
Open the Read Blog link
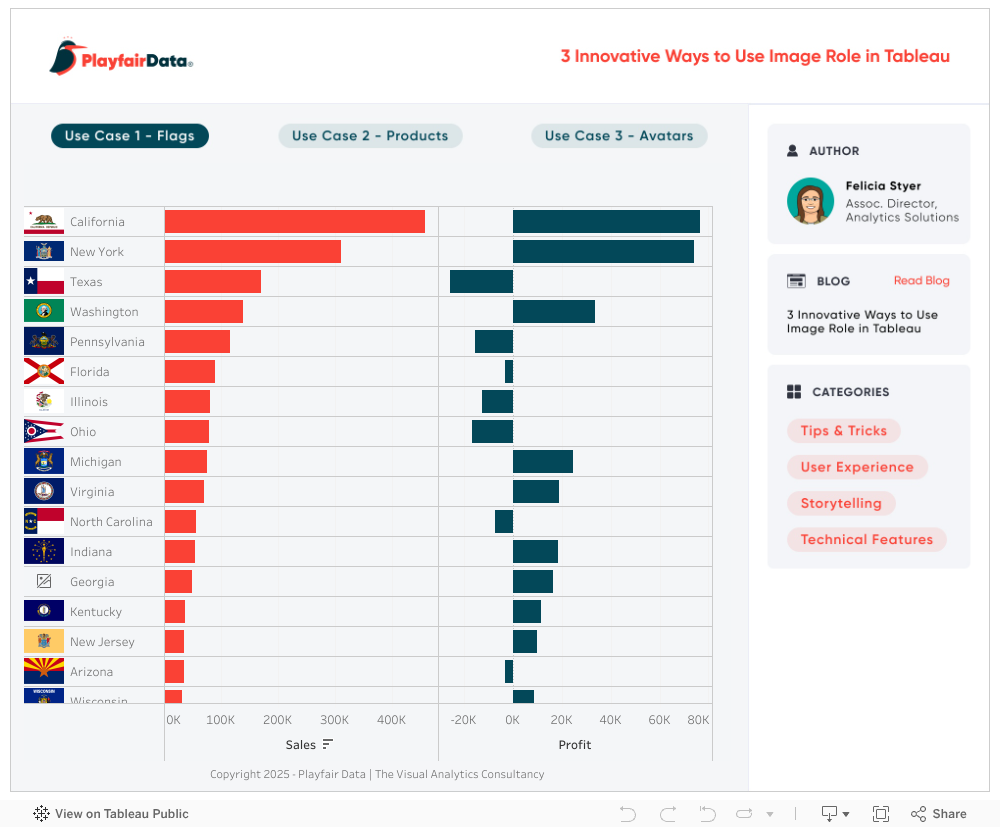[921, 281]
